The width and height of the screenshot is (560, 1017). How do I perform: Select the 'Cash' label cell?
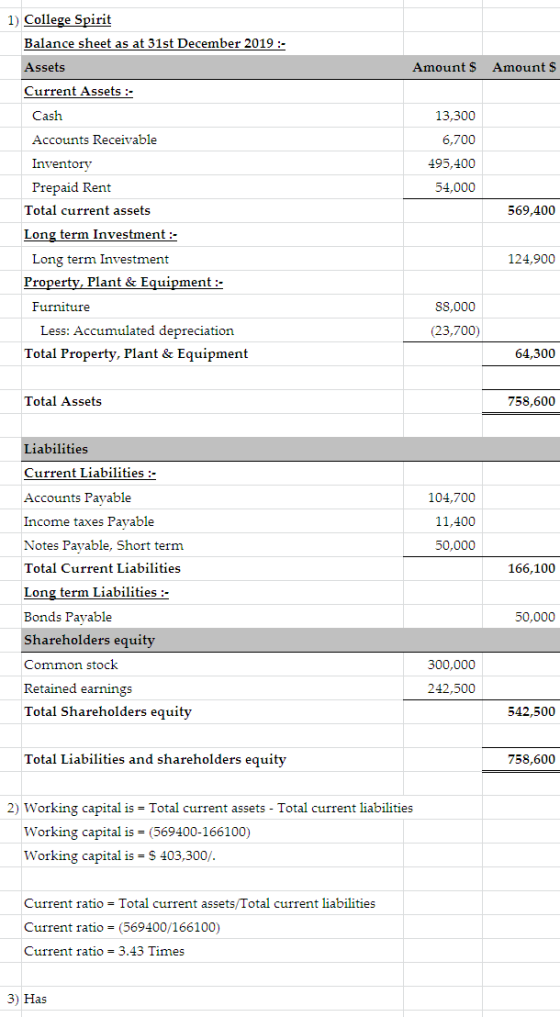[47, 116]
